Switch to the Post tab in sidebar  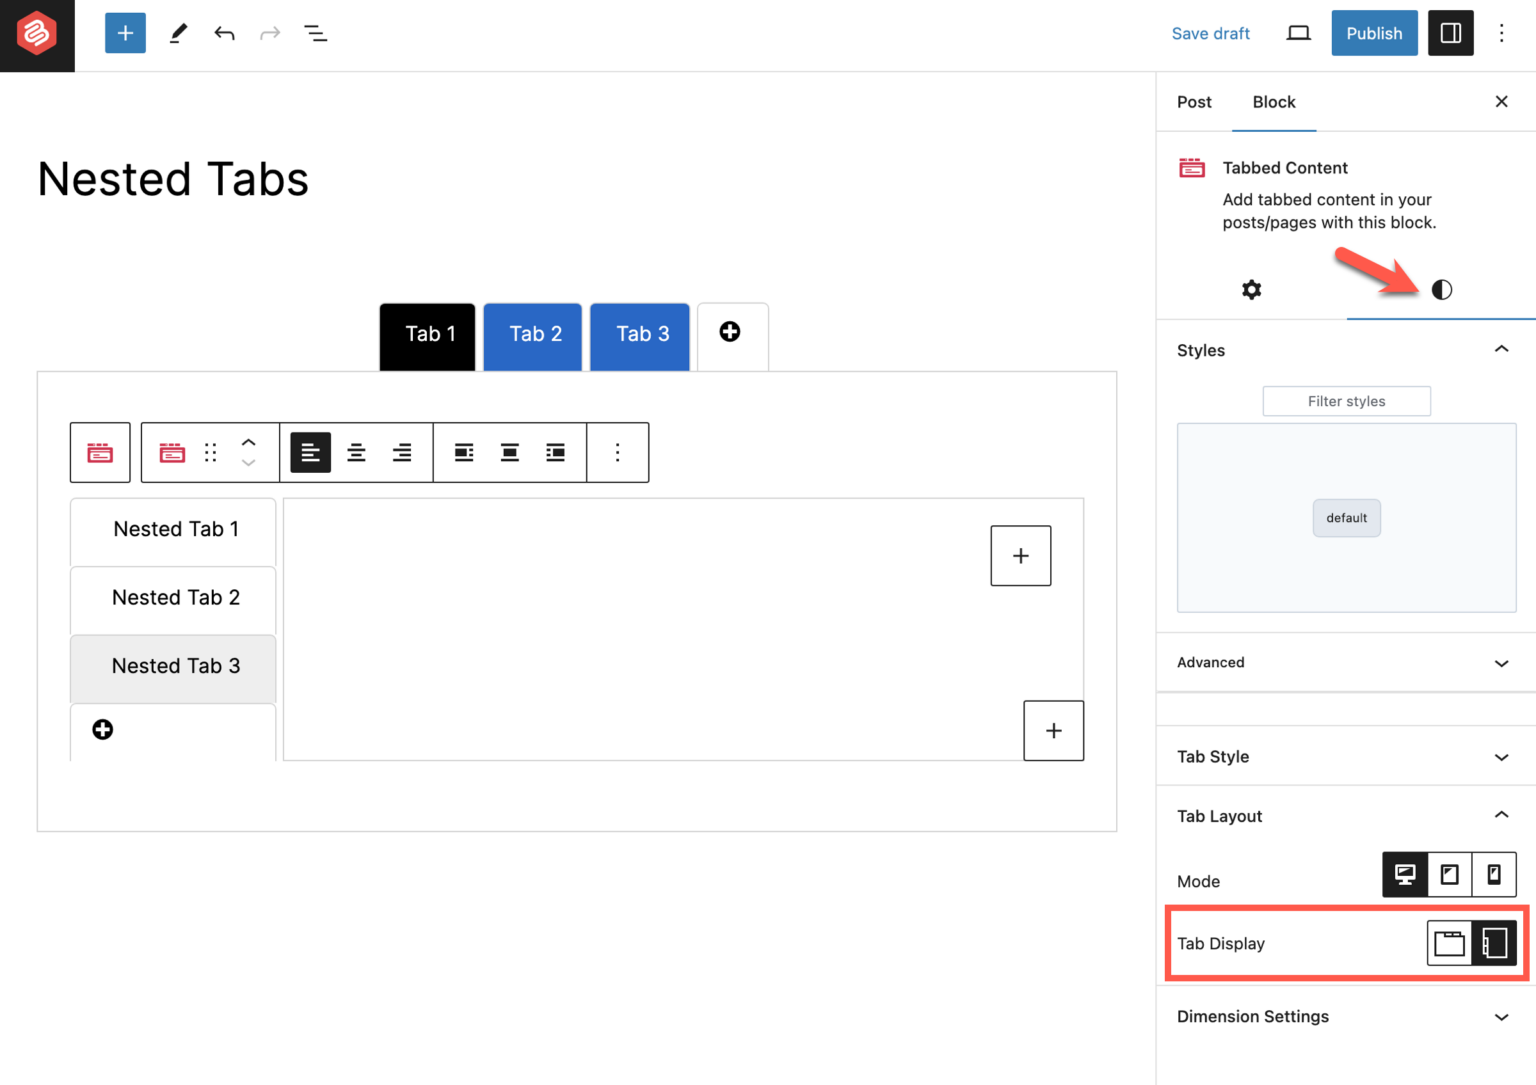click(x=1194, y=102)
